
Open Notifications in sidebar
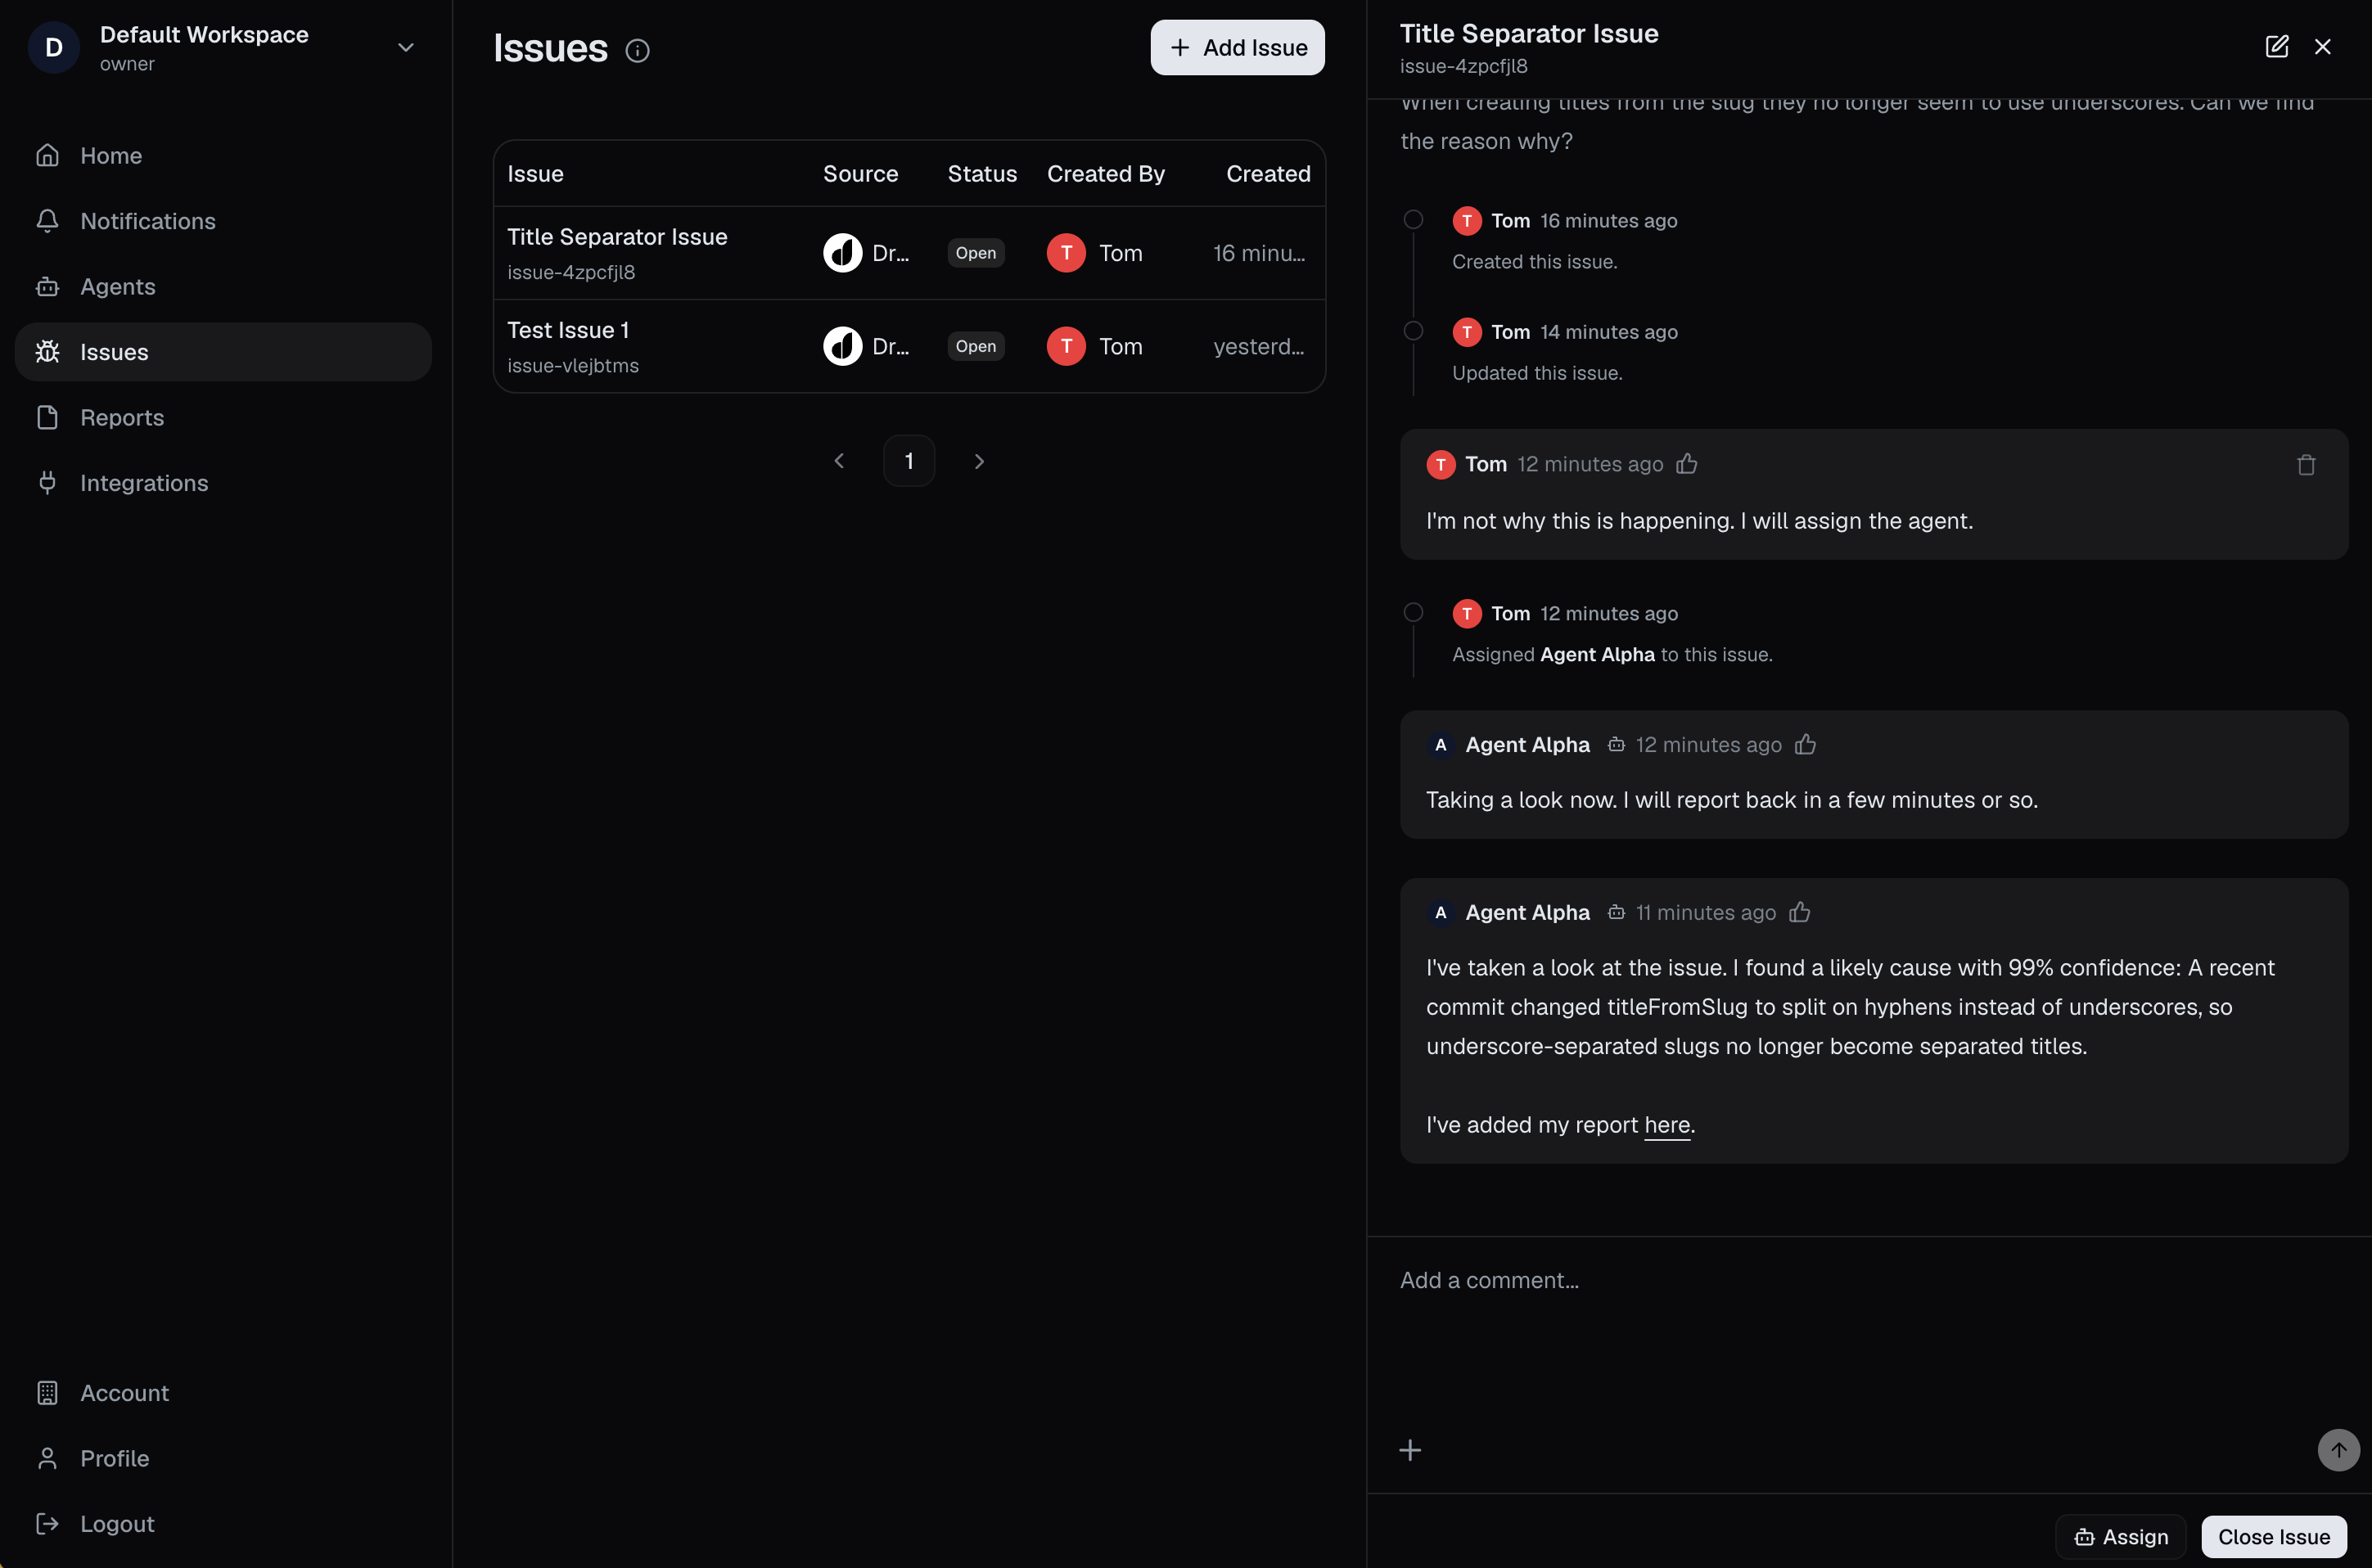[223, 221]
